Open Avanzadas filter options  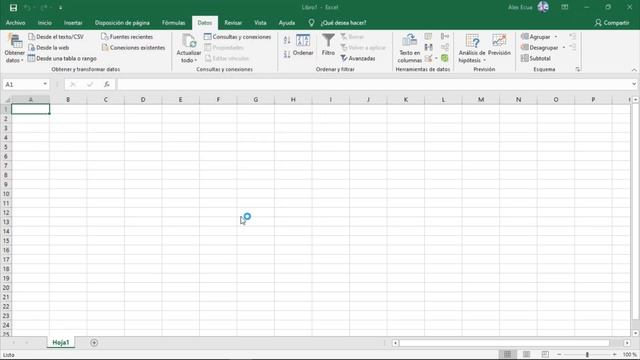tap(358, 58)
